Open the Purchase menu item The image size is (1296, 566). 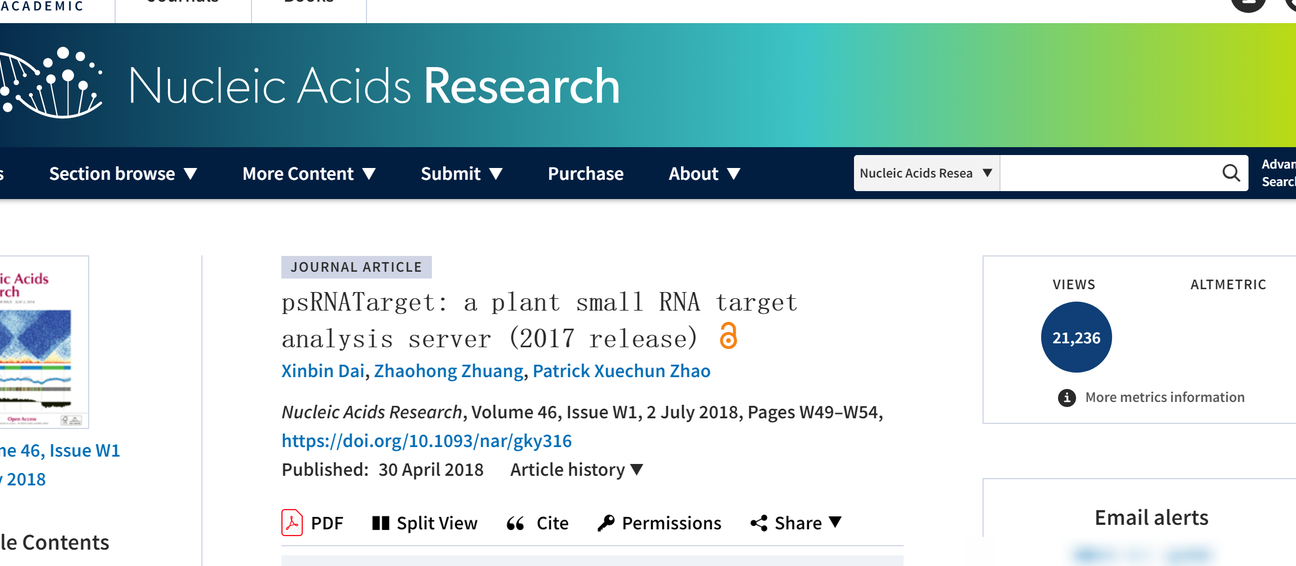(x=586, y=173)
